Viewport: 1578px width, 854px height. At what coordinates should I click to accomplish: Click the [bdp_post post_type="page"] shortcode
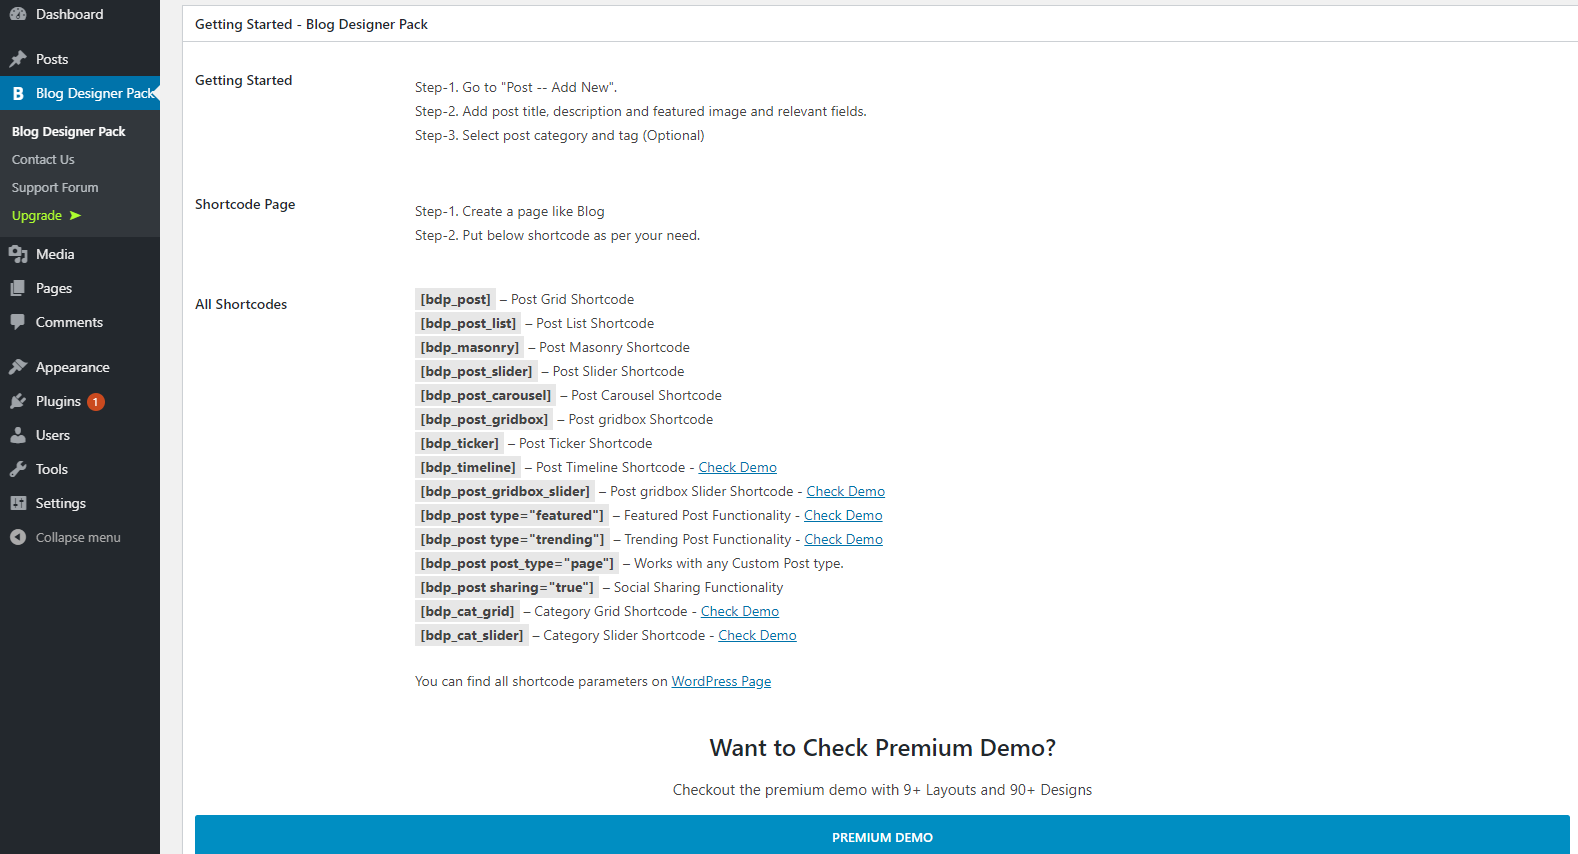point(517,563)
